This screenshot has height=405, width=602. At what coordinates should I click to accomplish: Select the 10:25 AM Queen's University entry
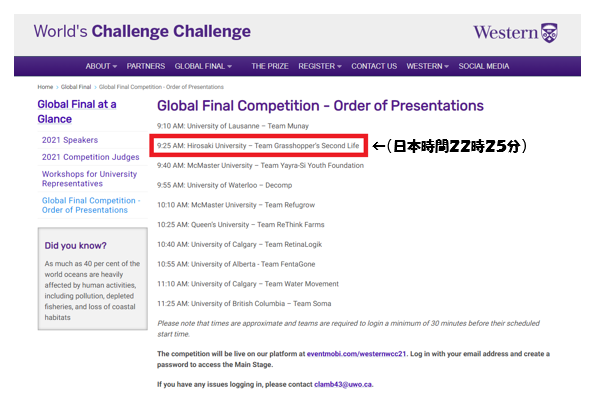tap(241, 225)
